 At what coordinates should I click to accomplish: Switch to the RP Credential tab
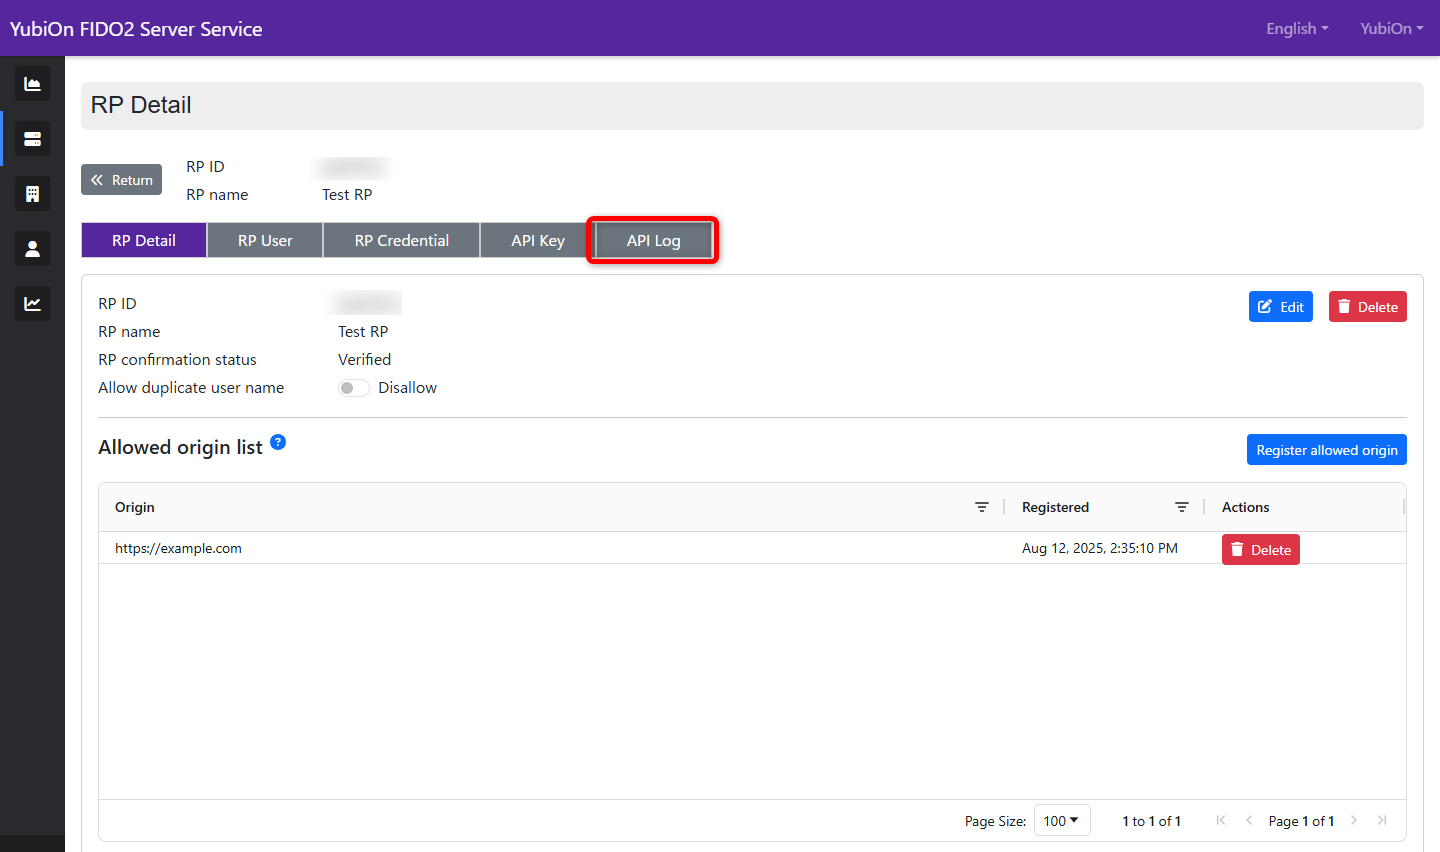pos(402,240)
